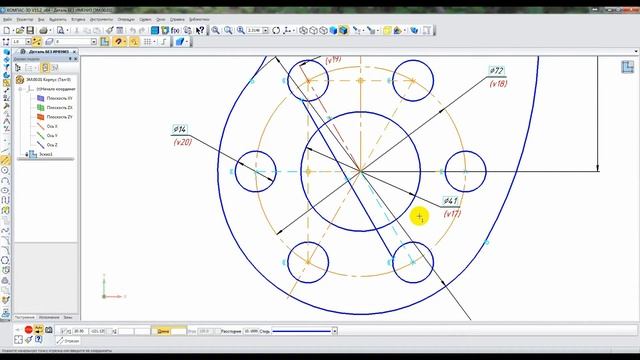Image resolution: width=640 pixels, height=360 pixels.
Task: Open the orientation dropdown arrow next to axes icon
Action: click(294, 30)
